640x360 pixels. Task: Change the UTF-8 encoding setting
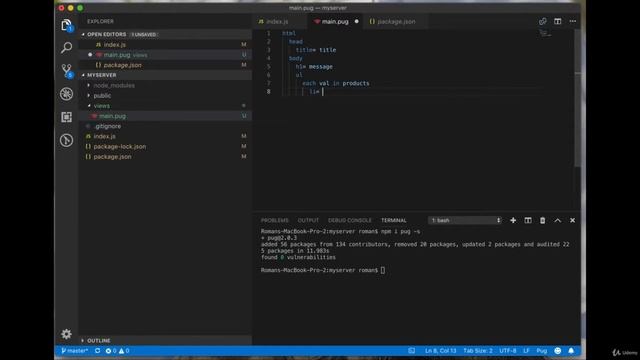(x=508, y=351)
